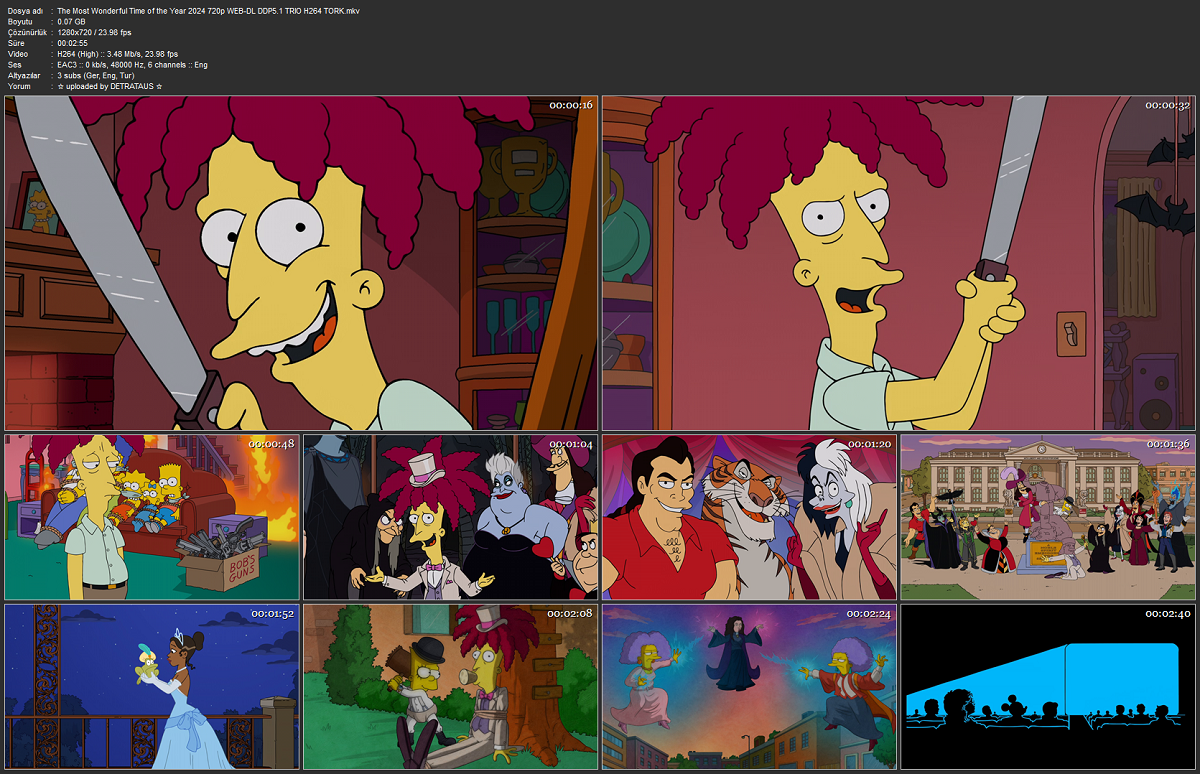Click the 00:01:36 timestamp
Image resolution: width=1200 pixels, height=774 pixels.
tap(1168, 444)
